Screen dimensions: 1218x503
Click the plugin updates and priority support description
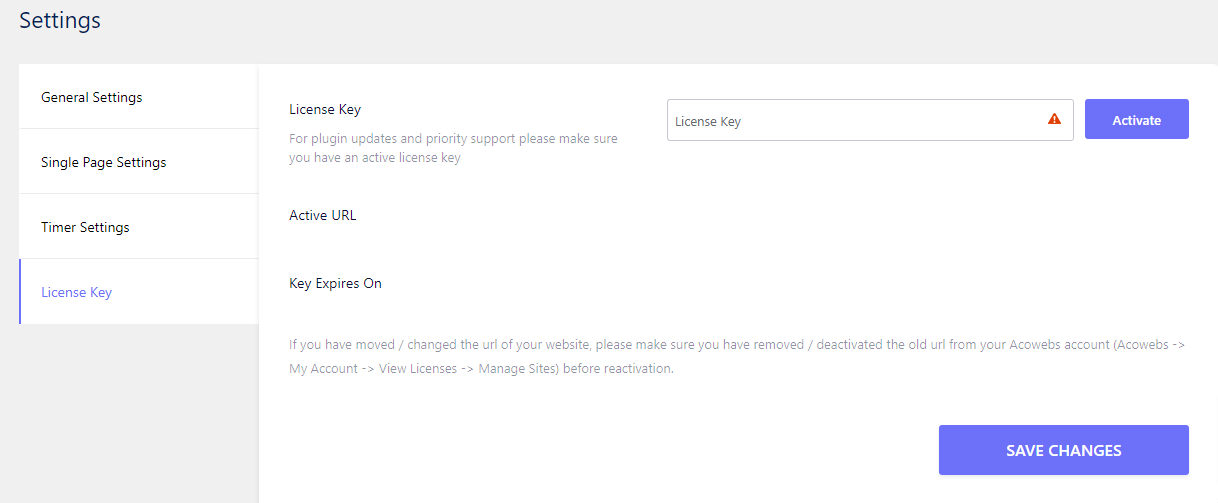pos(453,138)
